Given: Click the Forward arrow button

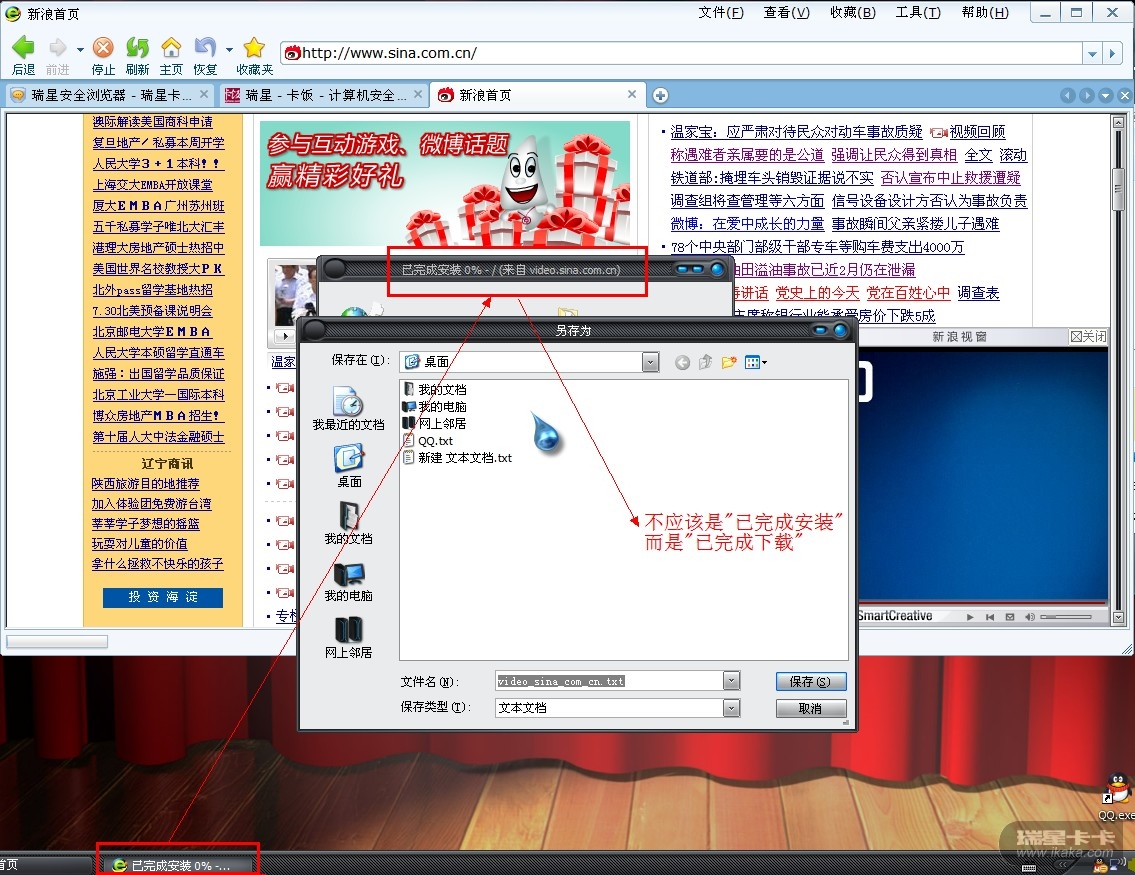Looking at the screenshot, I should point(57,48).
